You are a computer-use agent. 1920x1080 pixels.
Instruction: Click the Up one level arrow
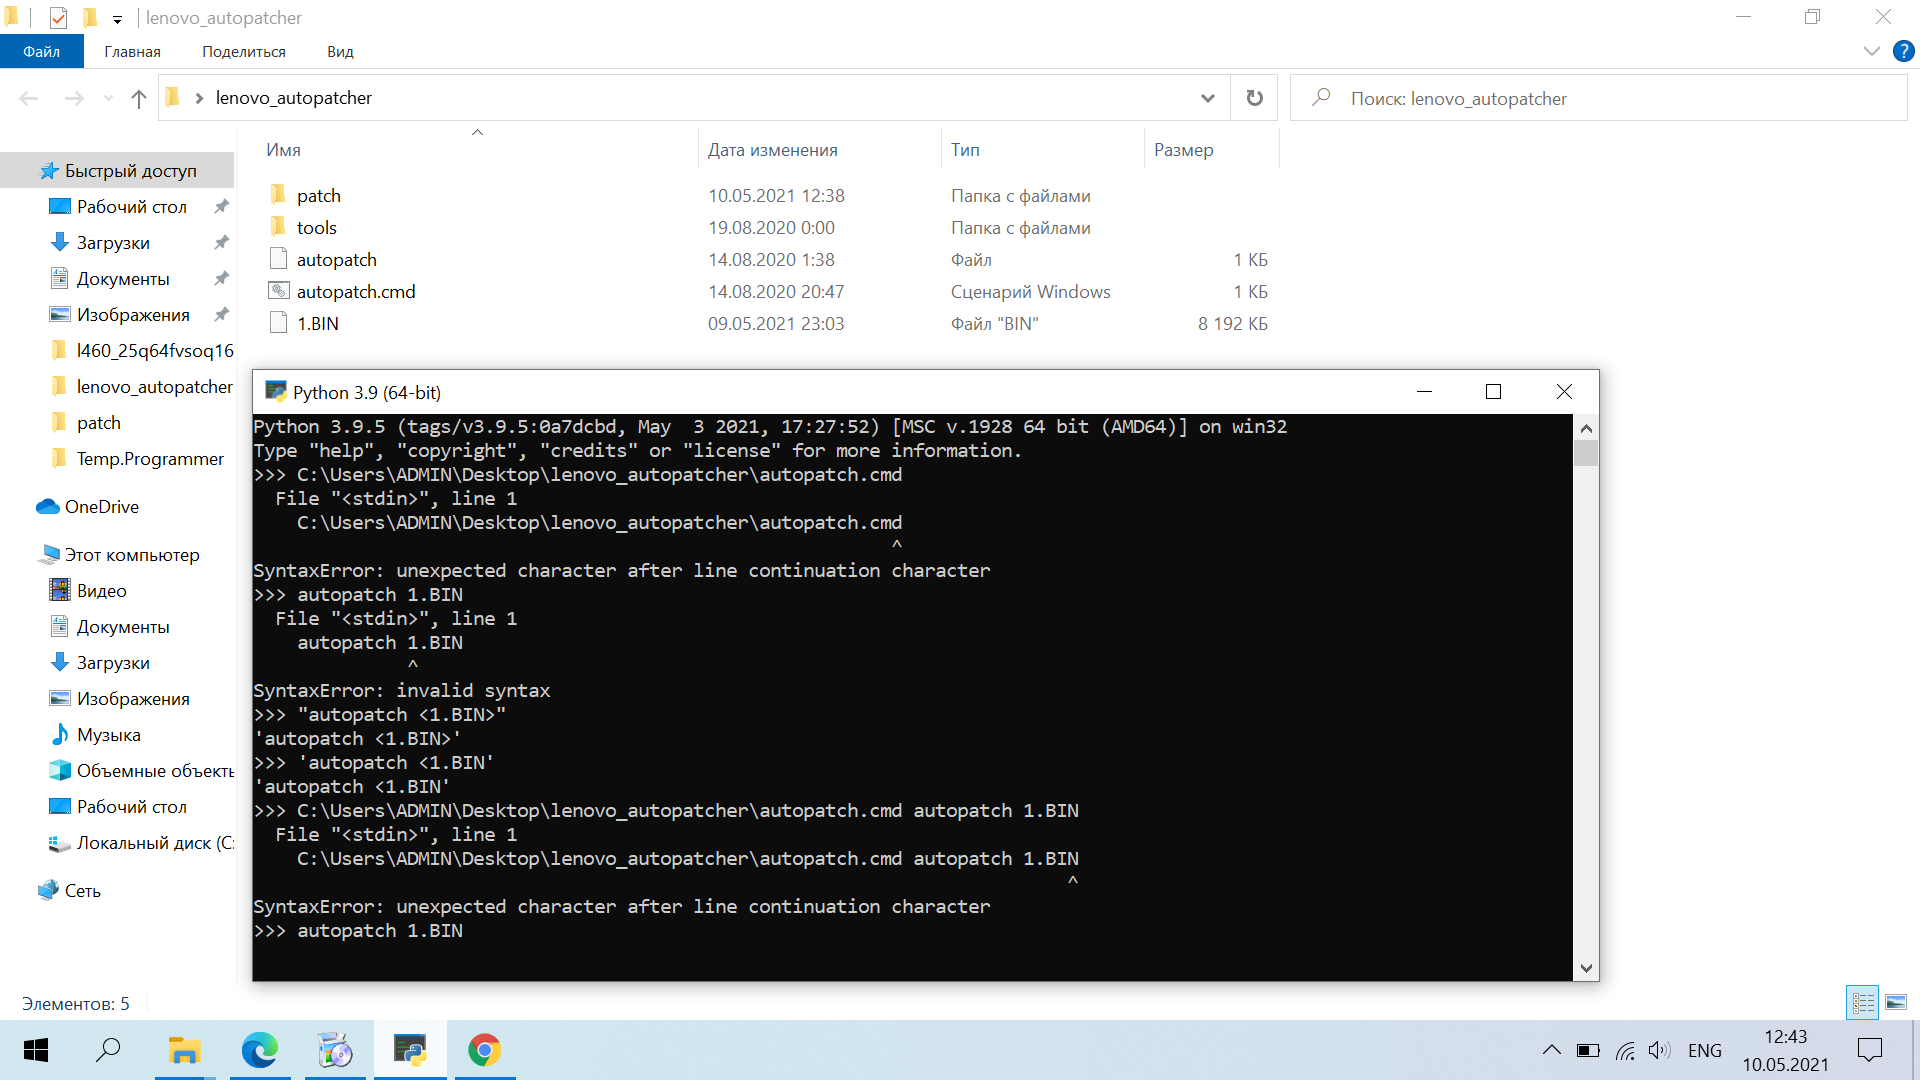139,98
